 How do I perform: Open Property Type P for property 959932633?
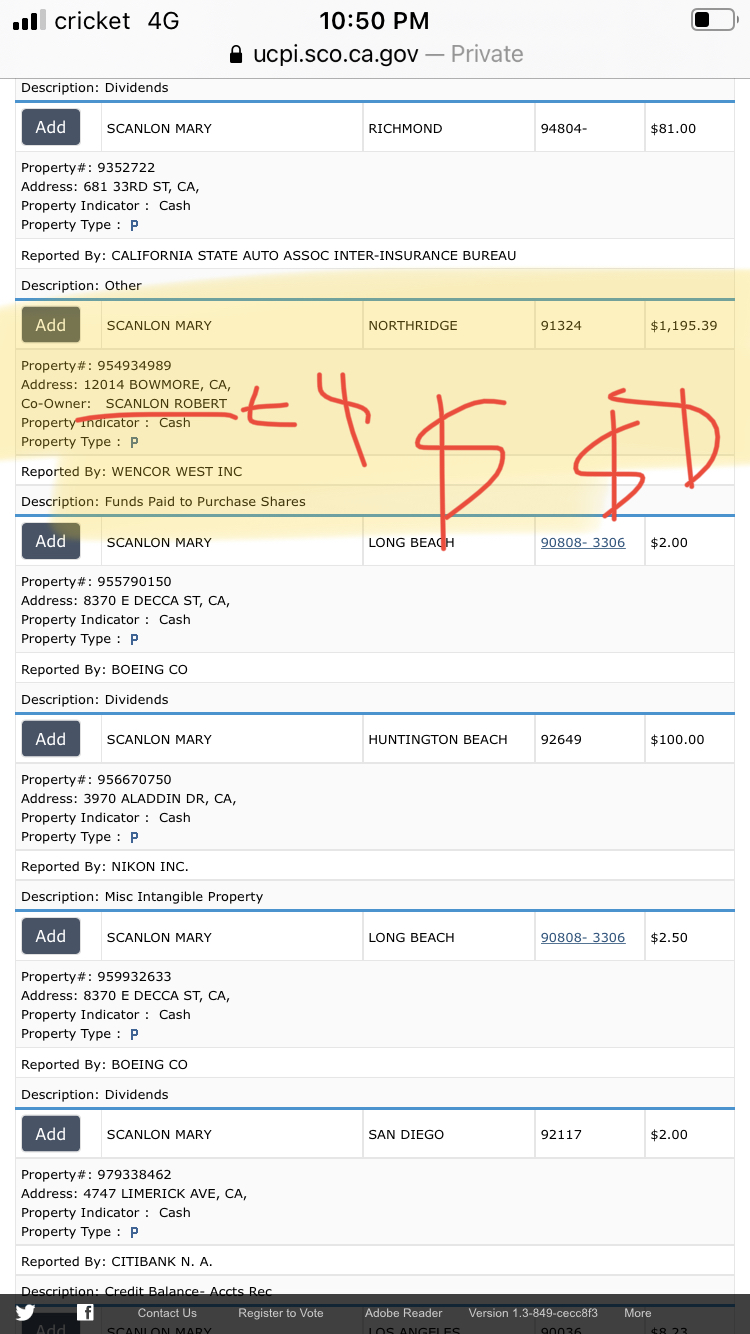134,1034
